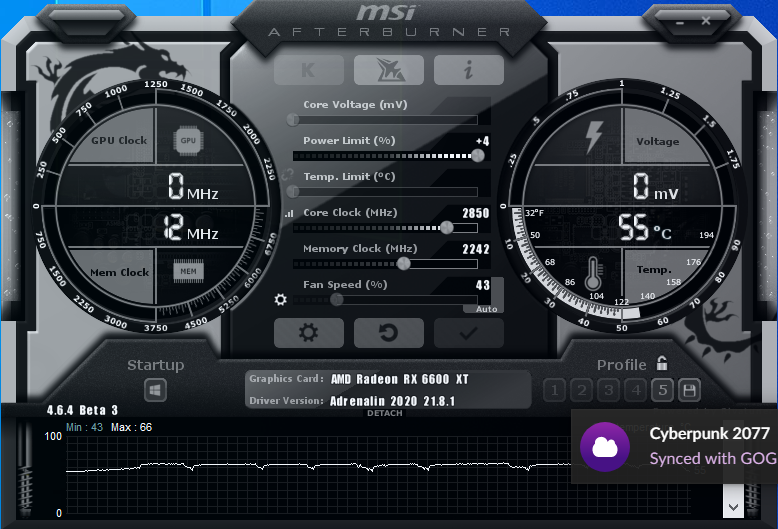778x529 pixels.
Task: Click the MEM chip icon in gauge
Action: pyautogui.click(x=188, y=271)
